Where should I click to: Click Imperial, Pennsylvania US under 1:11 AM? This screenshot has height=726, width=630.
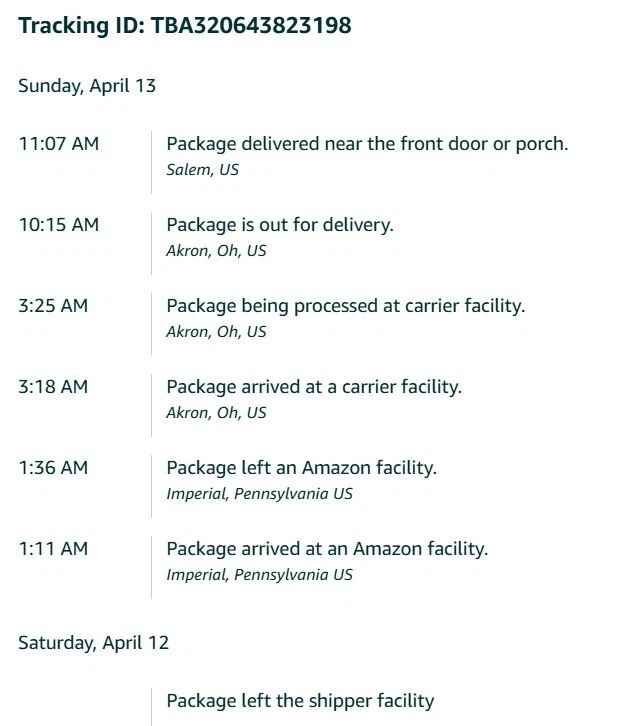click(x=259, y=575)
